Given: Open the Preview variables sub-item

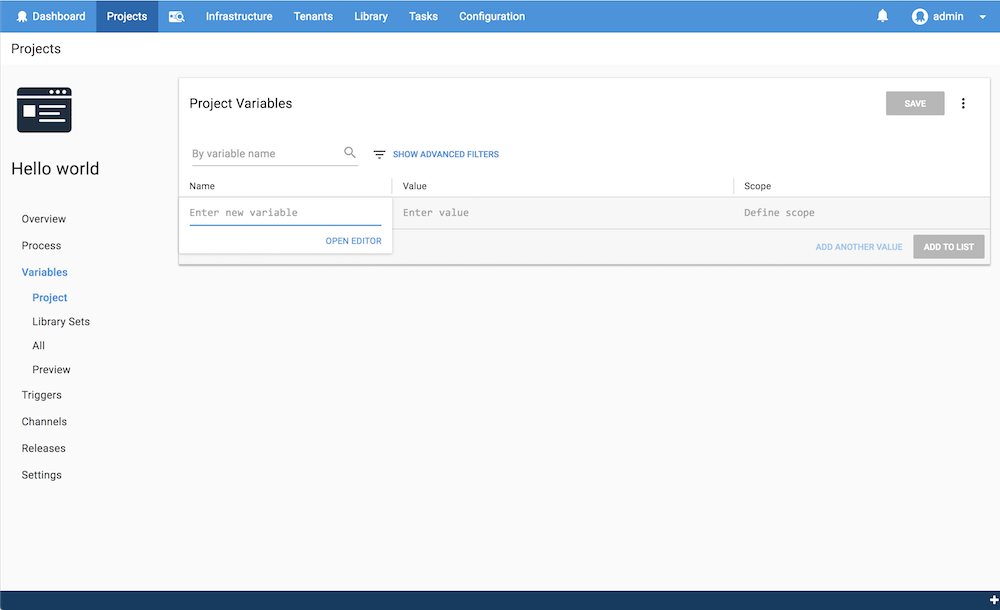Looking at the screenshot, I should tap(51, 370).
